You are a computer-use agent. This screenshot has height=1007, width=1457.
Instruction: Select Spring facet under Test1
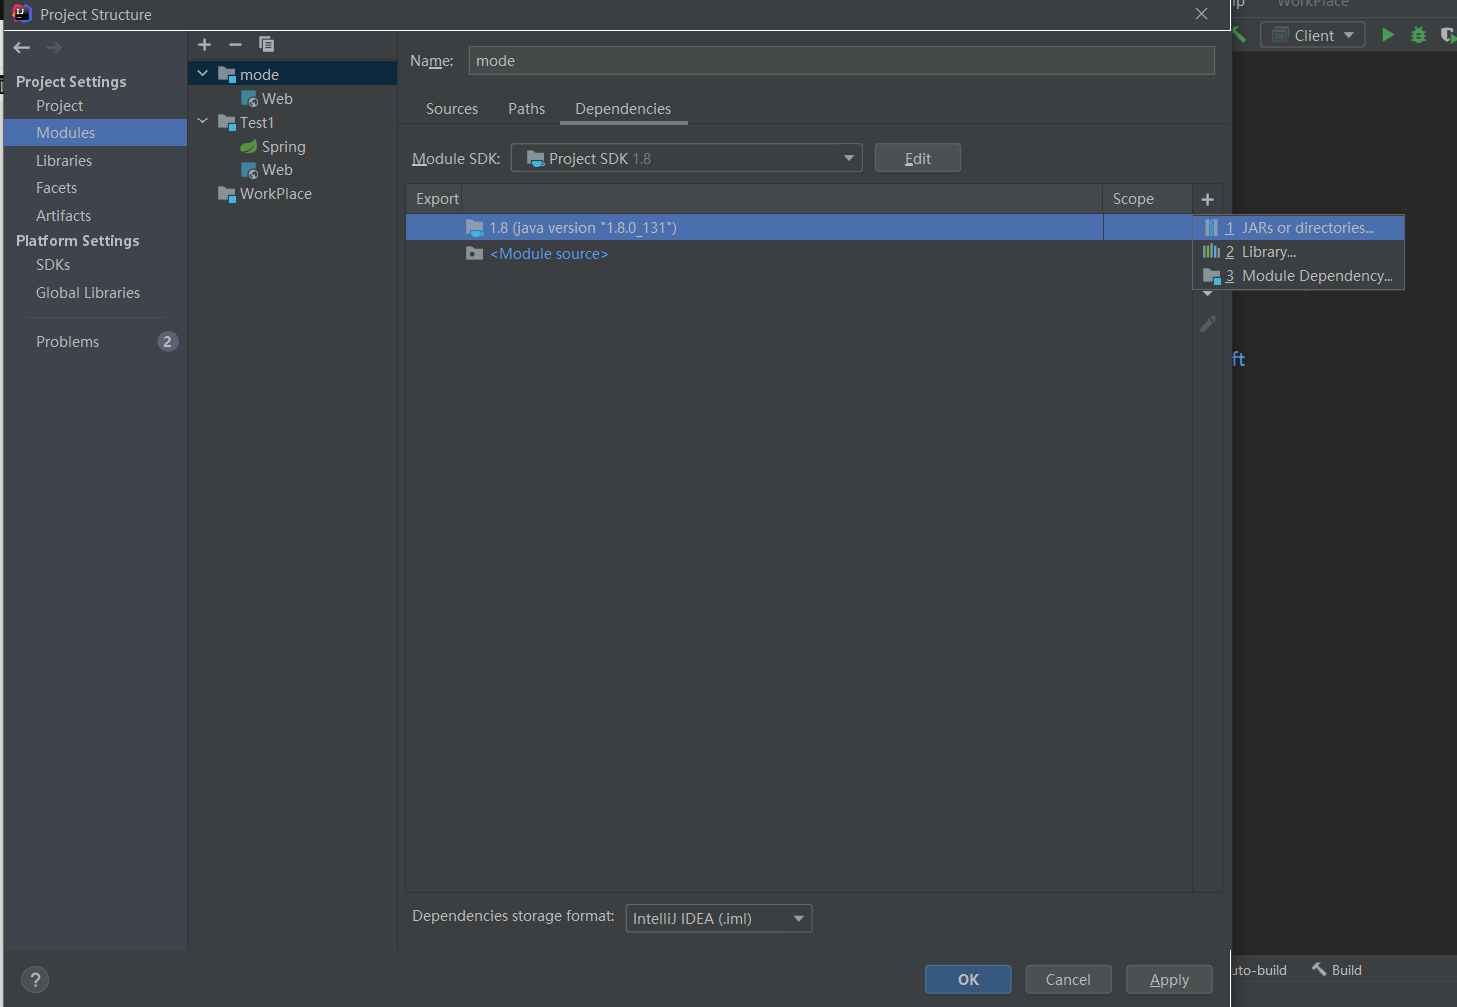283,146
